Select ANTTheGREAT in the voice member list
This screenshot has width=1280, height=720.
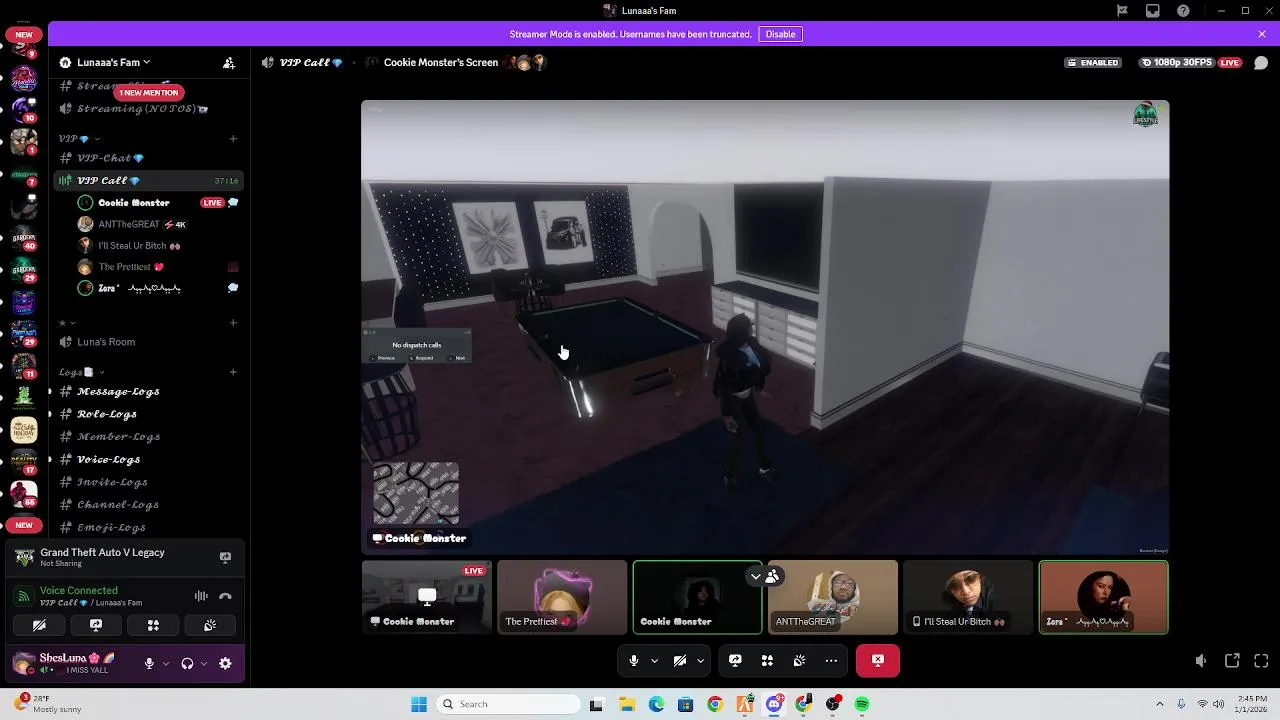pyautogui.click(x=157, y=225)
